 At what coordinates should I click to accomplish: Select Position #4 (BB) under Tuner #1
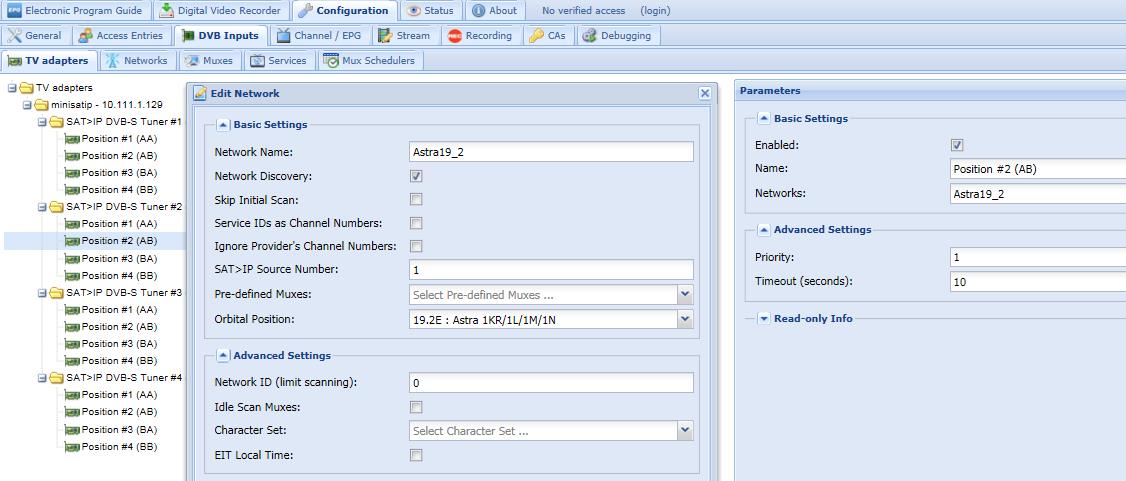pos(119,190)
